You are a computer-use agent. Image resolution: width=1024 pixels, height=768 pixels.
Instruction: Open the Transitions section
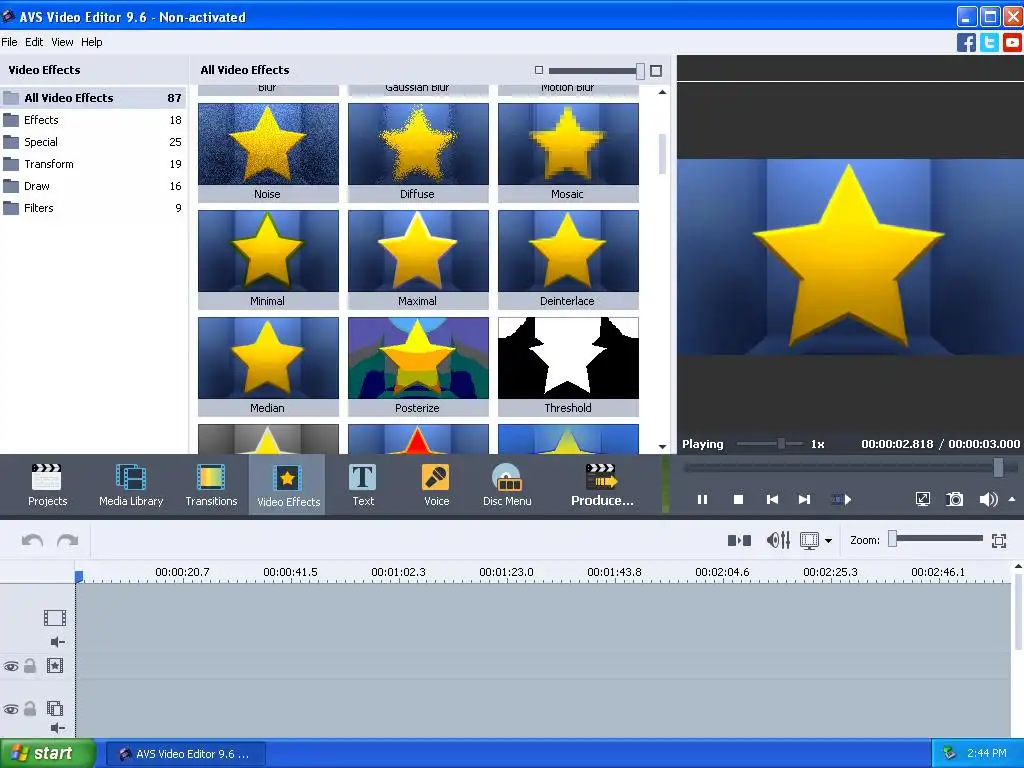(211, 485)
